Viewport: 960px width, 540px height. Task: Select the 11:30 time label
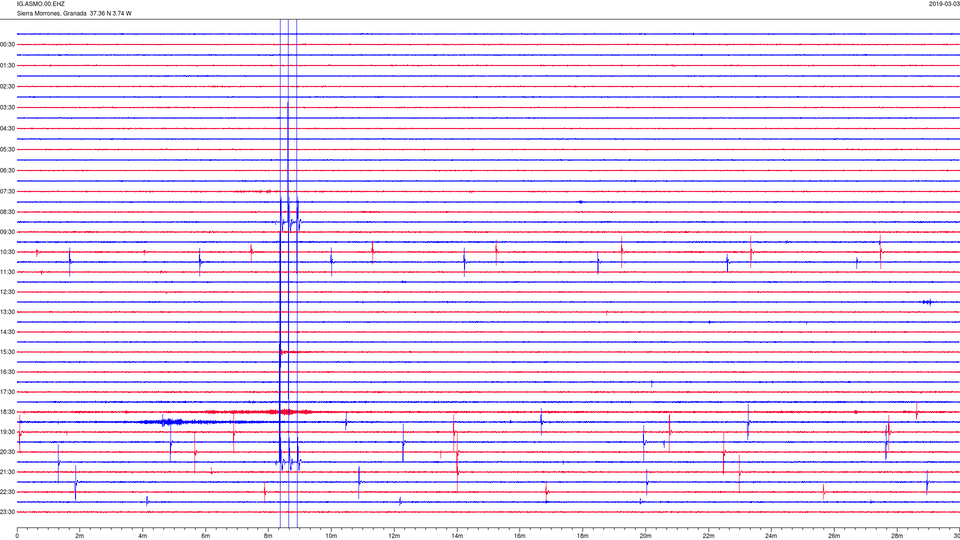coord(7,272)
